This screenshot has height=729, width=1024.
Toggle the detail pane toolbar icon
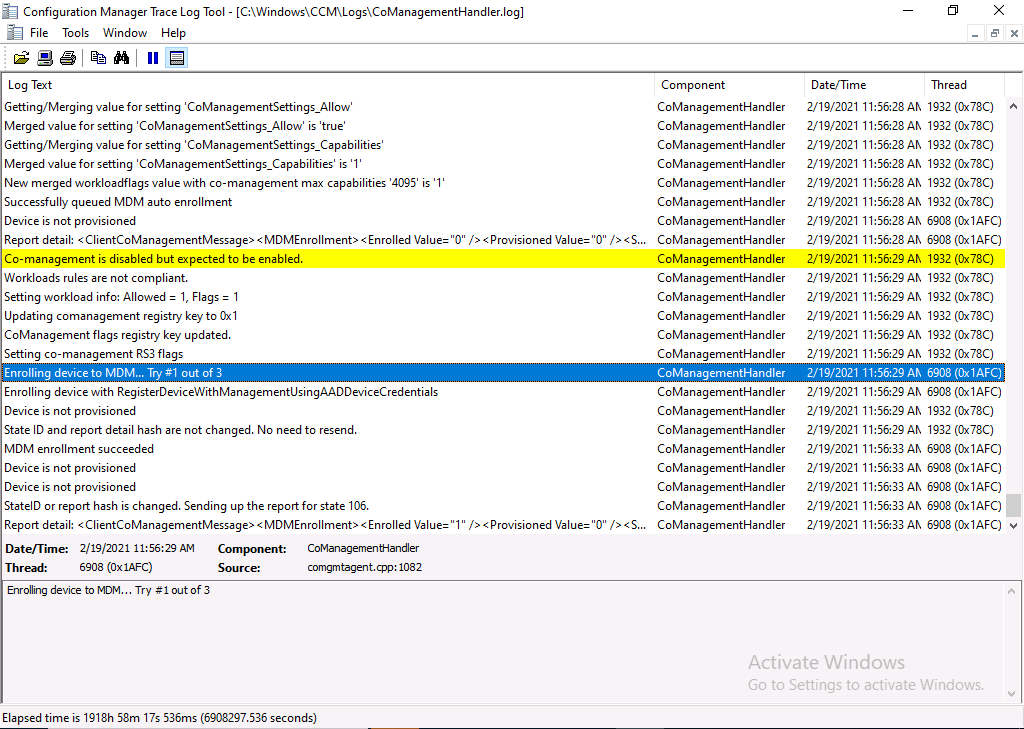point(177,58)
